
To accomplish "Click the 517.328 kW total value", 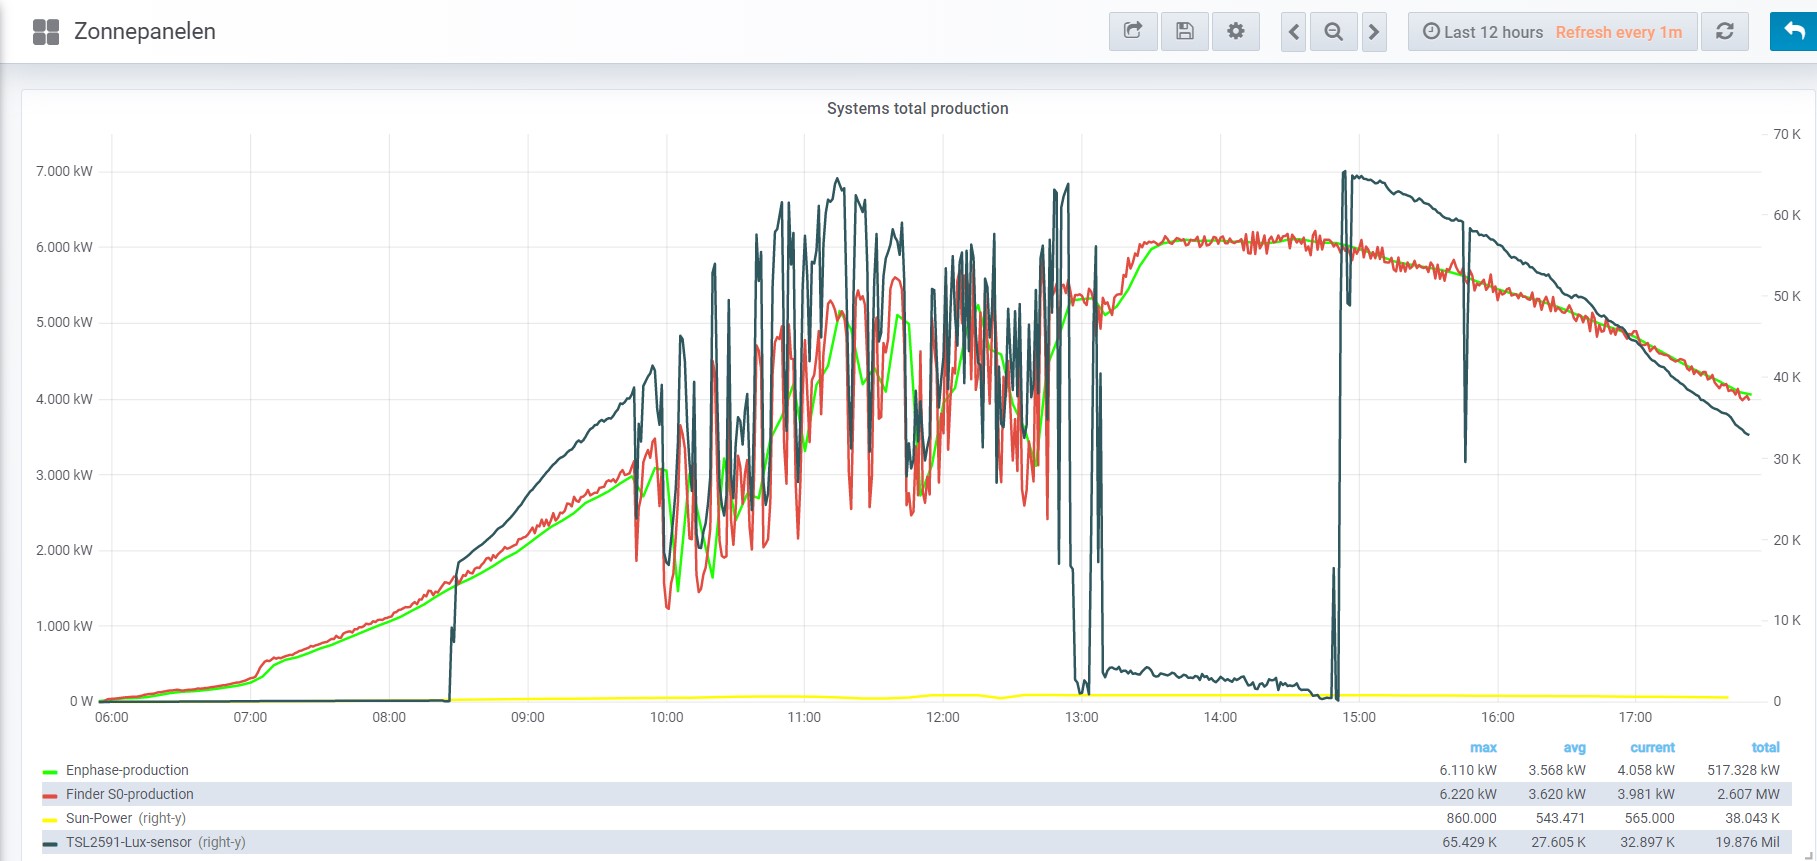I will (1743, 770).
